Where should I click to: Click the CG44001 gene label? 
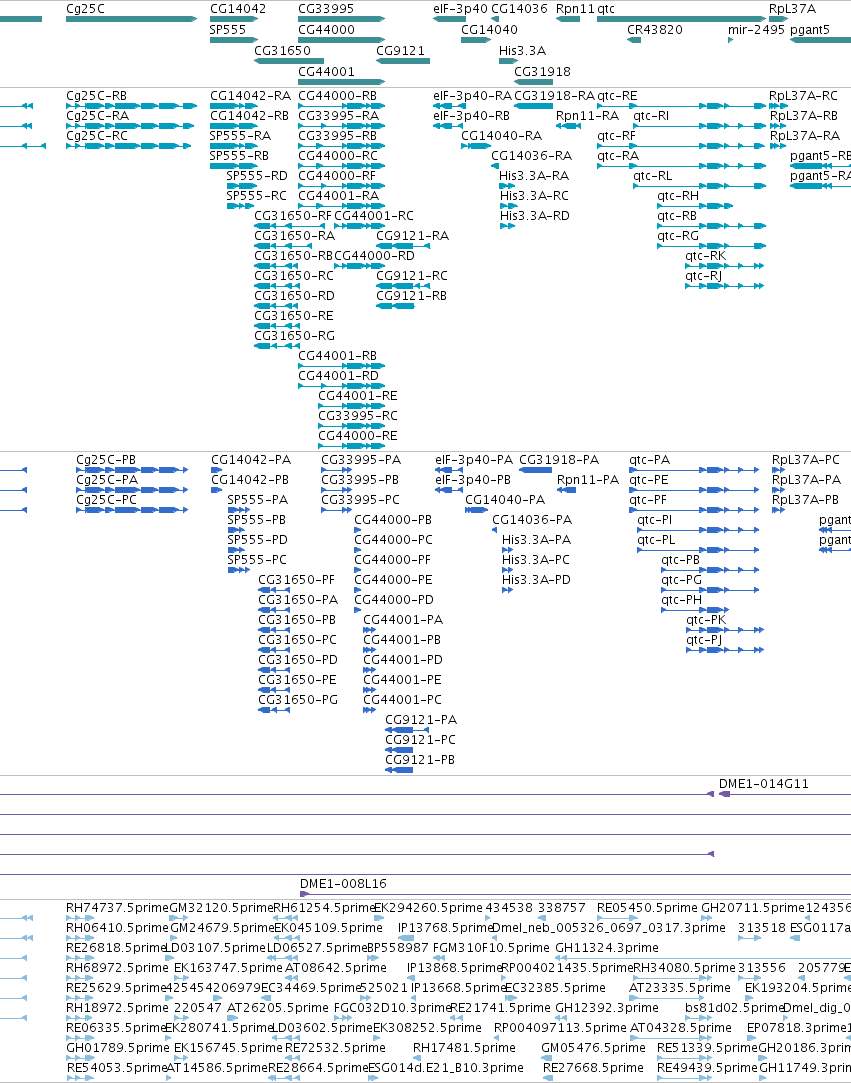(327, 71)
